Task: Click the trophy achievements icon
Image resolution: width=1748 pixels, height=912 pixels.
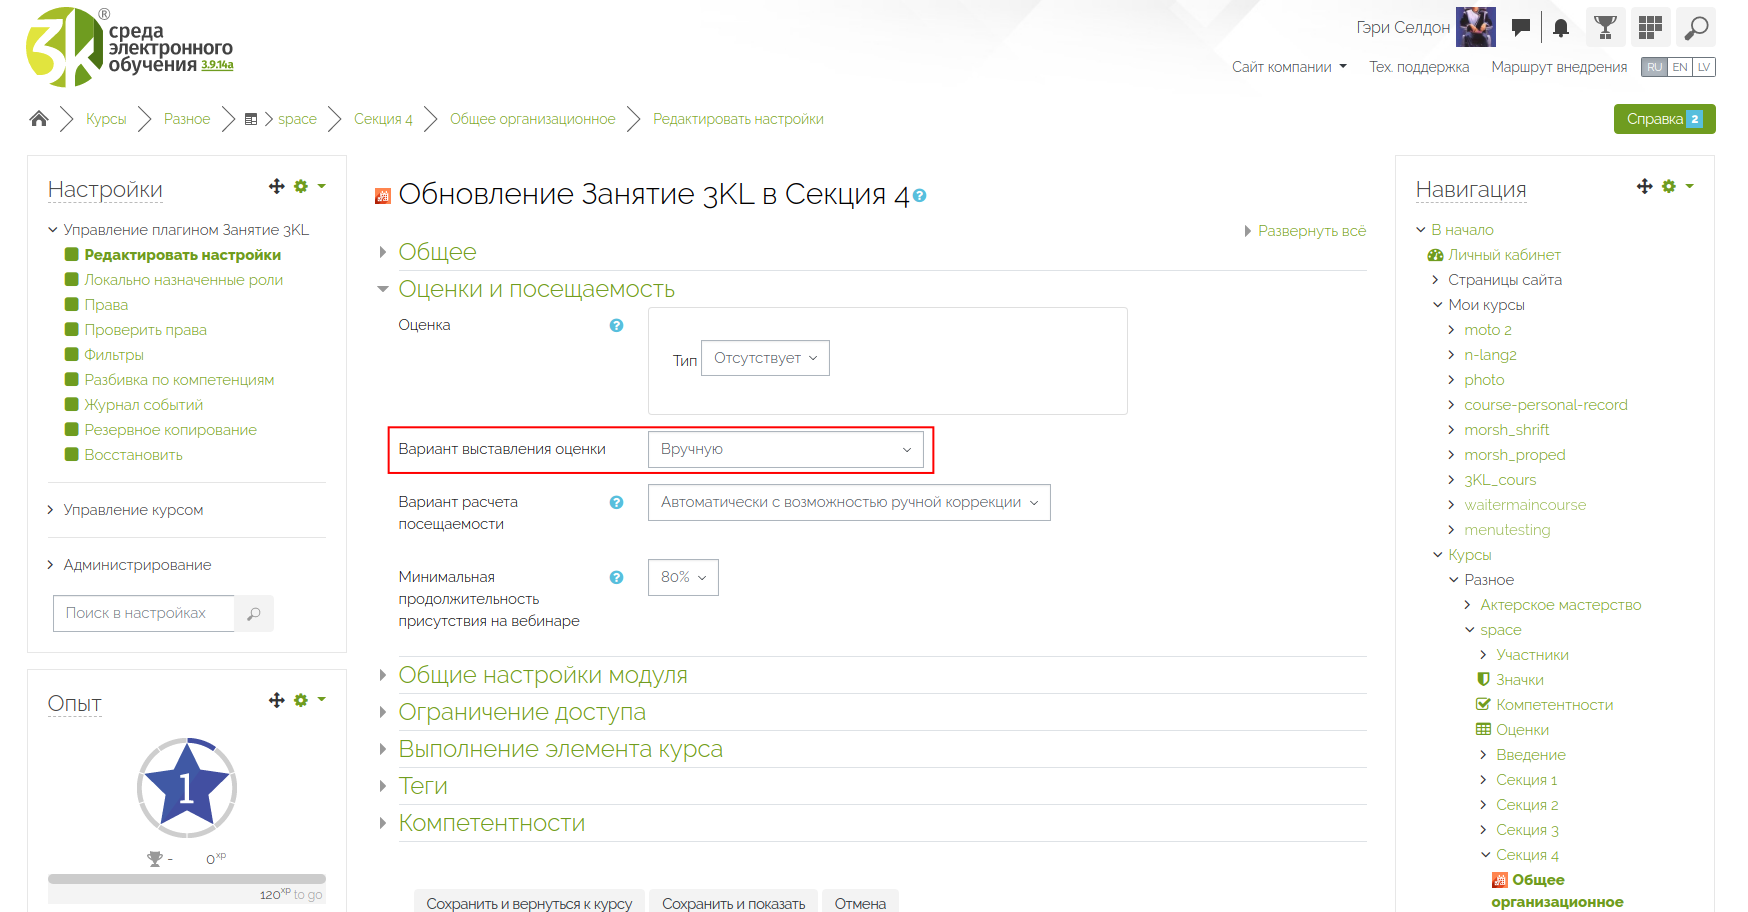Action: [x=1605, y=28]
